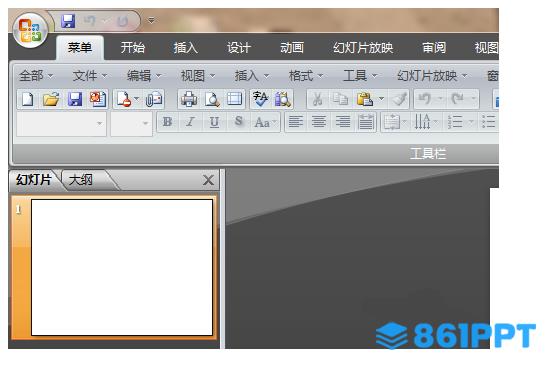The image size is (546, 370).
Task: Toggle underline formatting
Action: (x=214, y=122)
